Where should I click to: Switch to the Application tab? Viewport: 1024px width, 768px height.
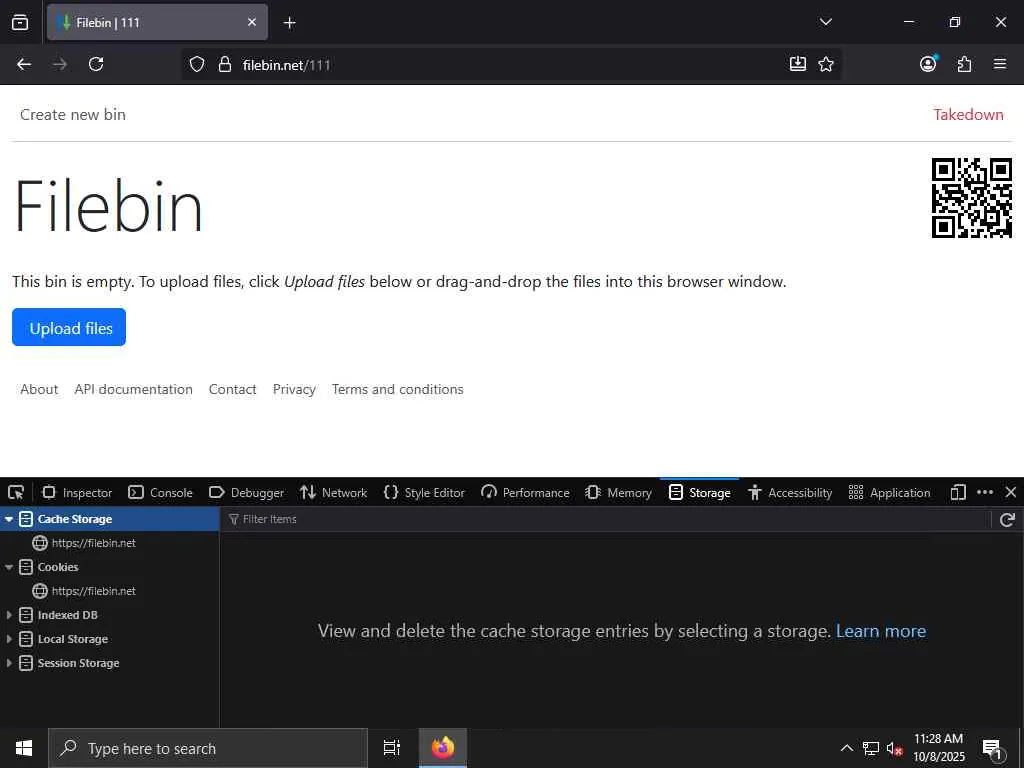click(x=889, y=492)
